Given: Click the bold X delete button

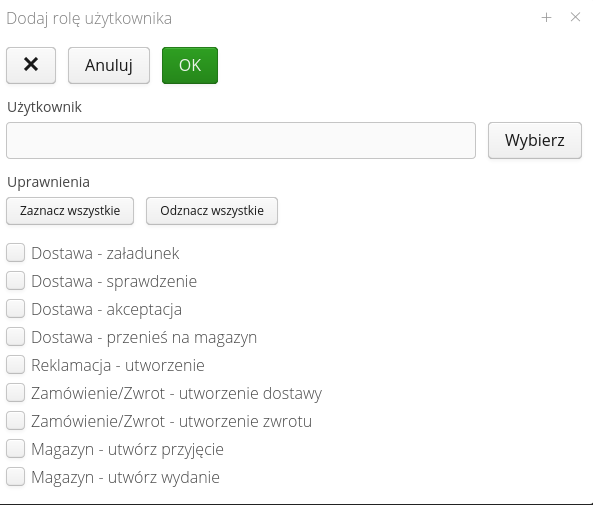Looking at the screenshot, I should [x=31, y=65].
